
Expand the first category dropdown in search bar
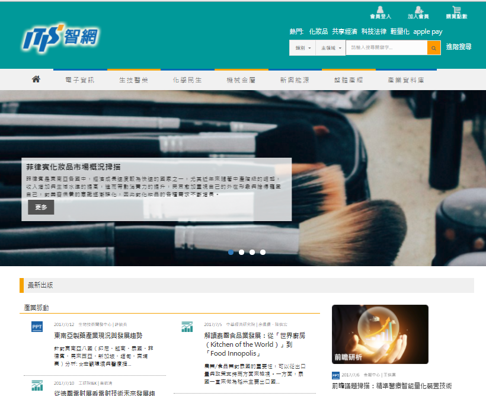pos(303,48)
